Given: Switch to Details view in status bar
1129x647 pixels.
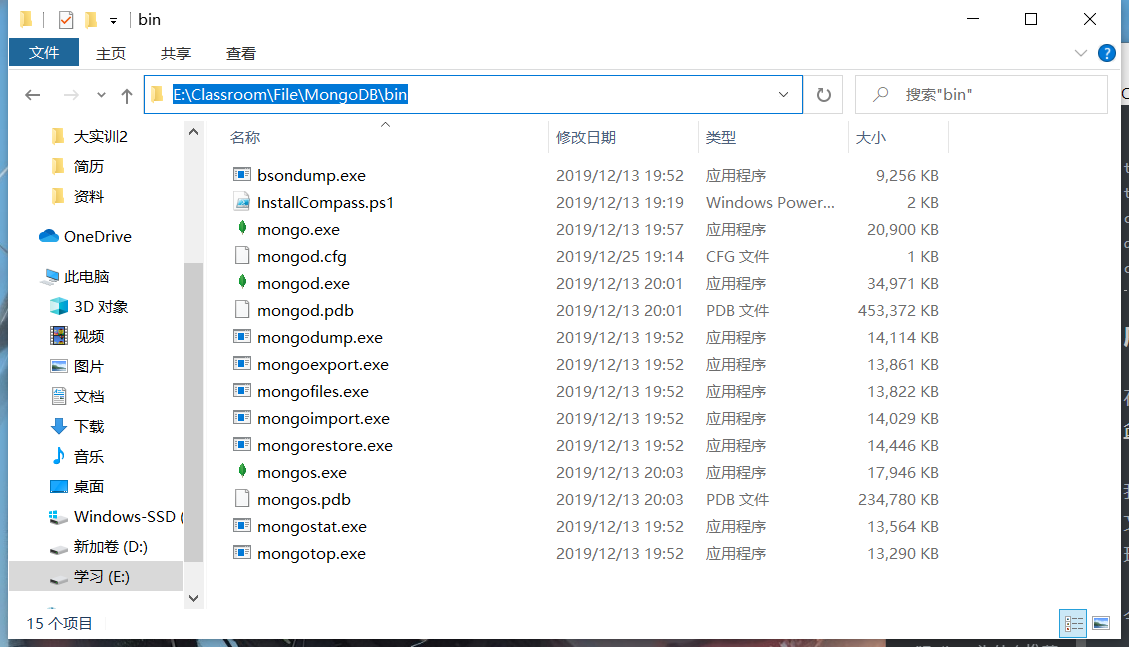Looking at the screenshot, I should tap(1073, 623).
